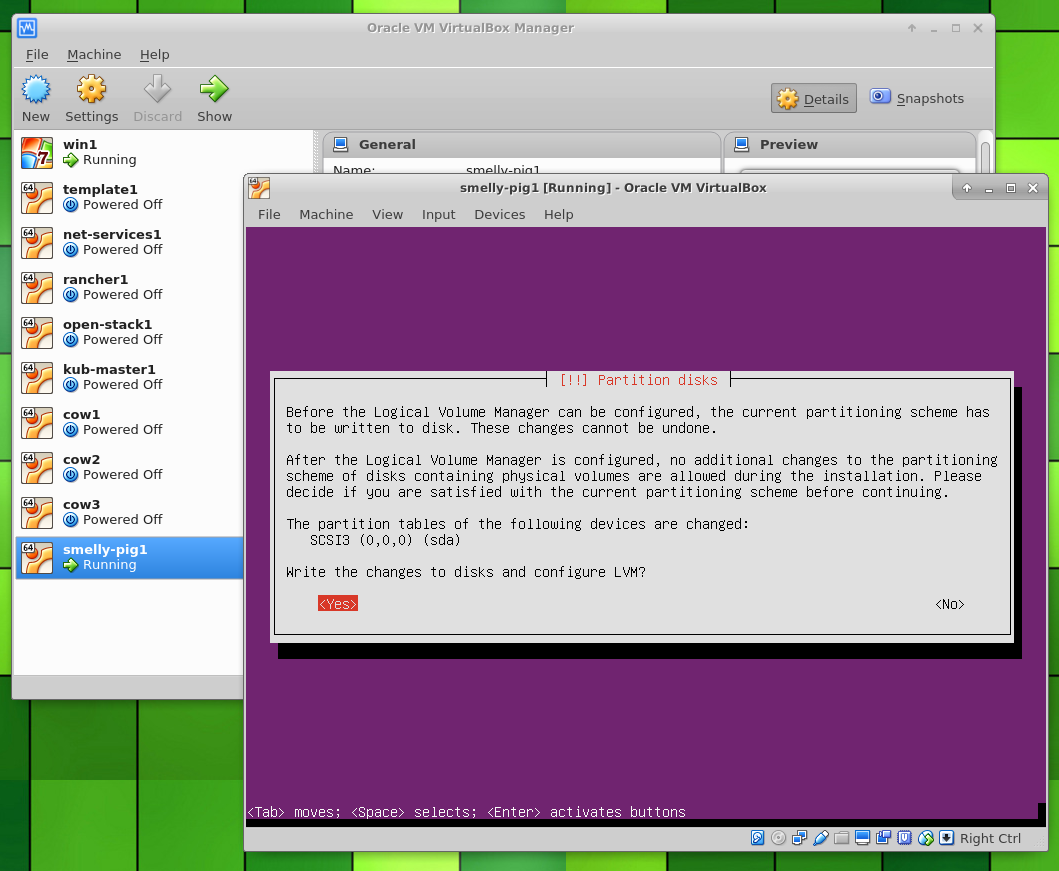Click rancher1 VM OS icon

(36, 288)
